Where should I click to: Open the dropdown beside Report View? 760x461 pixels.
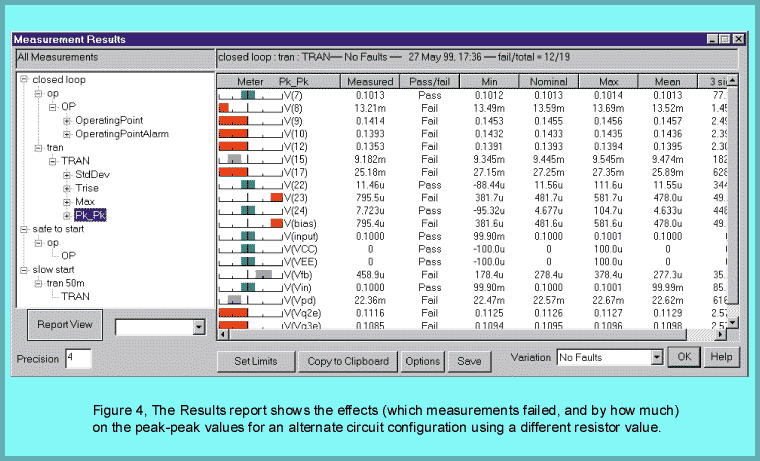[x=197, y=327]
